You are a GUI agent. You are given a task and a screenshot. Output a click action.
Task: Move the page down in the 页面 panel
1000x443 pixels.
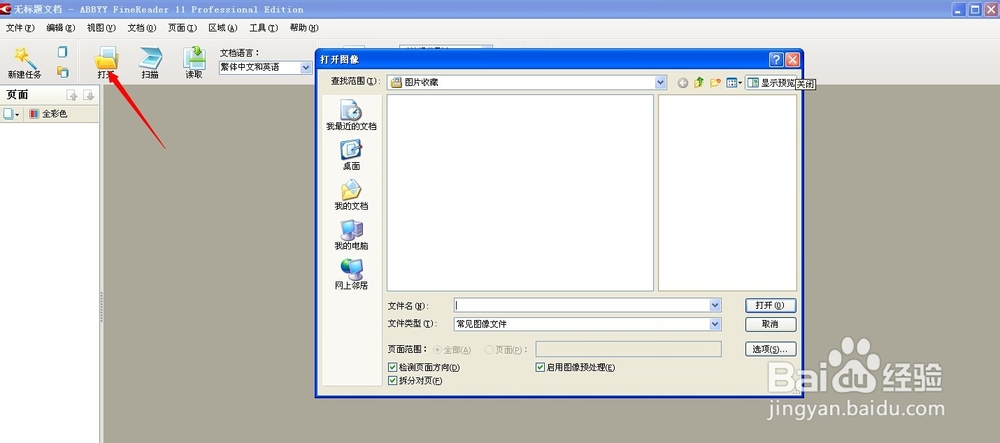tap(89, 96)
